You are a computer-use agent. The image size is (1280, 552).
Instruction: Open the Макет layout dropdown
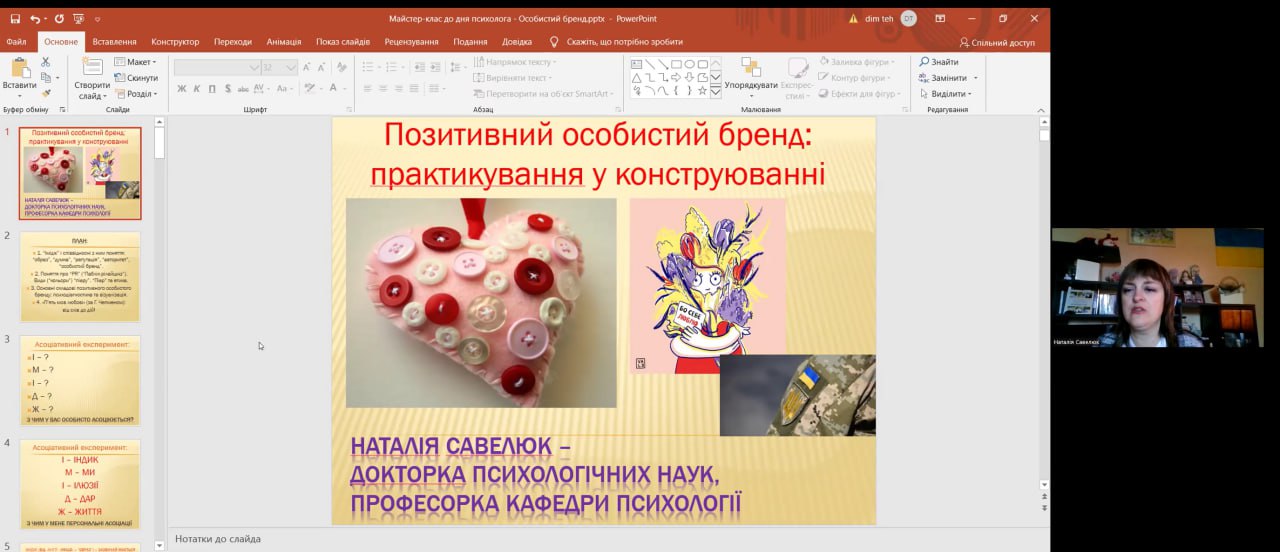(138, 62)
